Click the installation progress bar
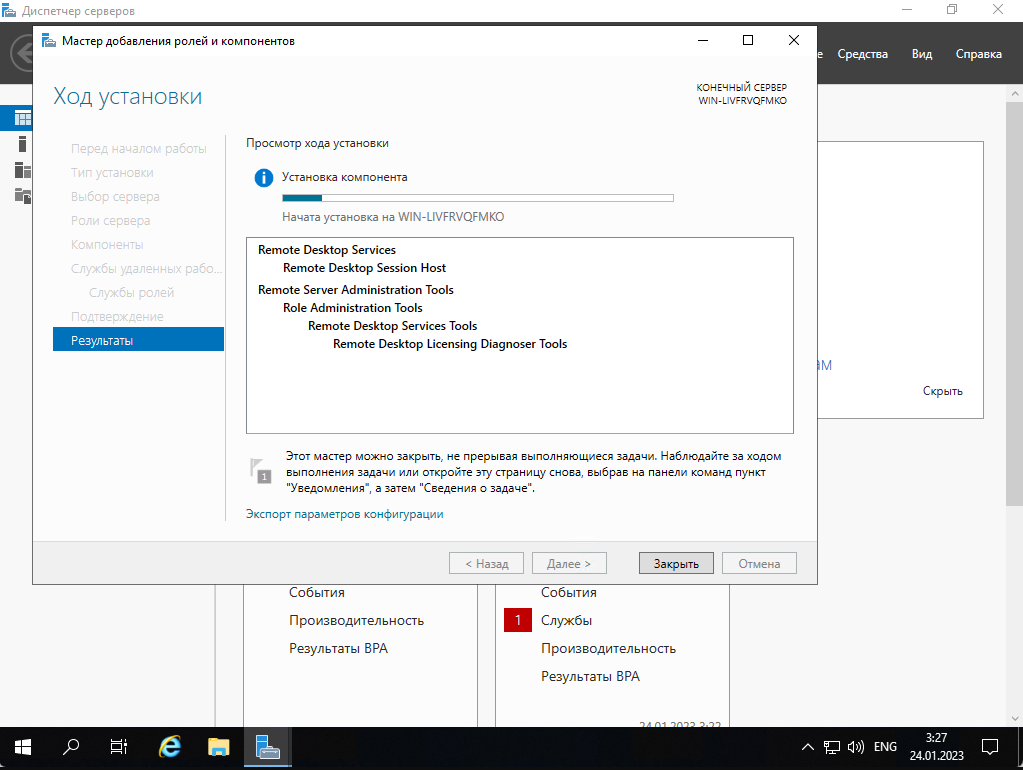1023x770 pixels. (x=478, y=198)
